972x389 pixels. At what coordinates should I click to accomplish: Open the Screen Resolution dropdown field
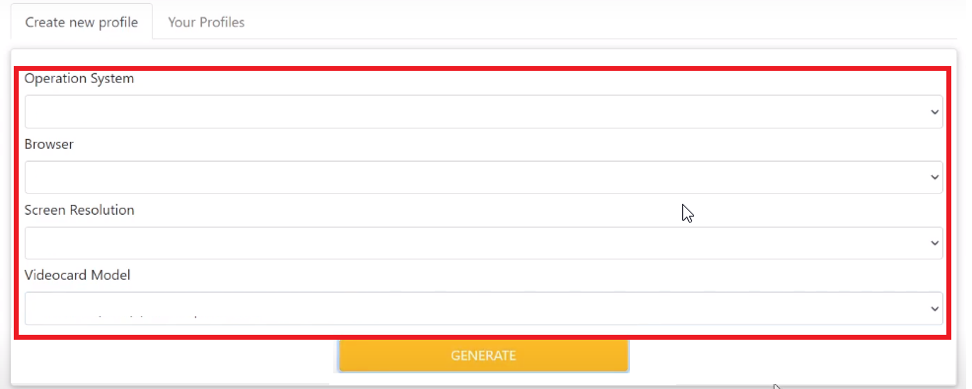point(484,243)
